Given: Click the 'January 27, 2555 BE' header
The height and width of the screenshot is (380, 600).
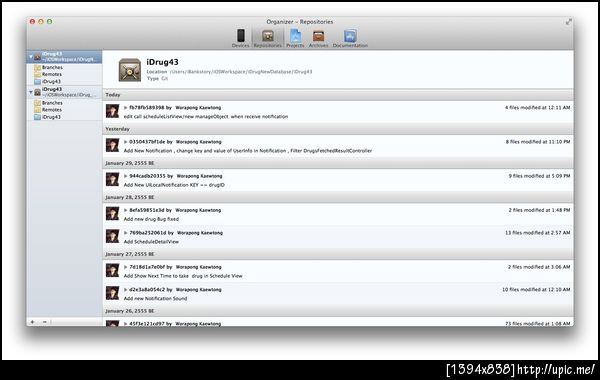Looking at the screenshot, I should 338,254.
